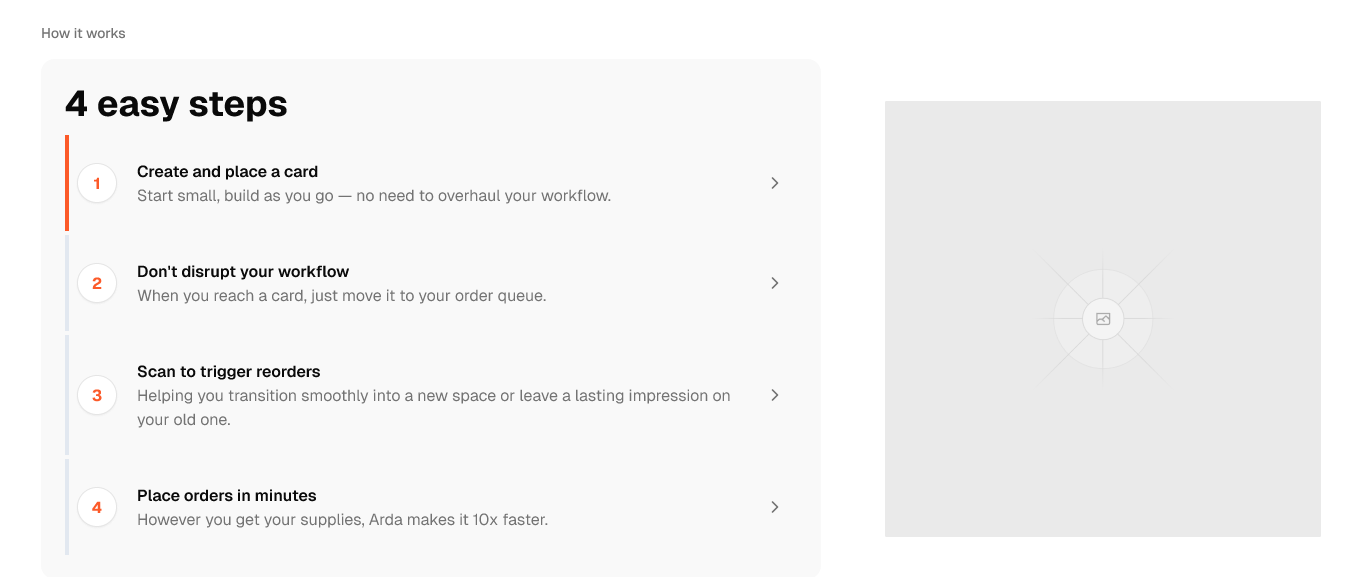The width and height of the screenshot is (1355, 577).
Task: Expand the 'Create and place a card' chevron
Action: point(774,183)
